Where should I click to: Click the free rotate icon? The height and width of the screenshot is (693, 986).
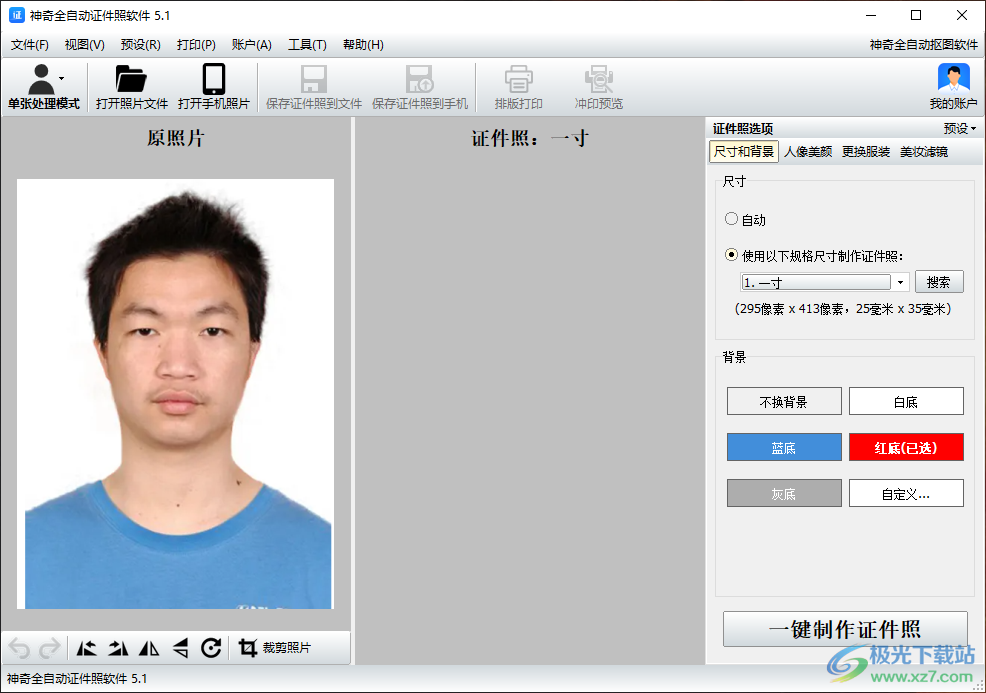point(211,648)
